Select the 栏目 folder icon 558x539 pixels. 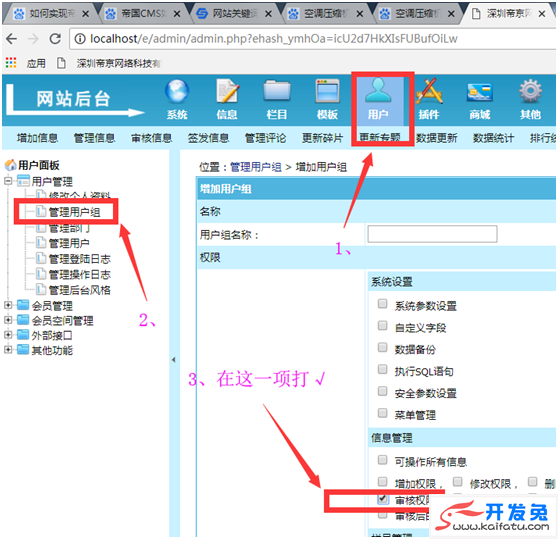tap(277, 91)
